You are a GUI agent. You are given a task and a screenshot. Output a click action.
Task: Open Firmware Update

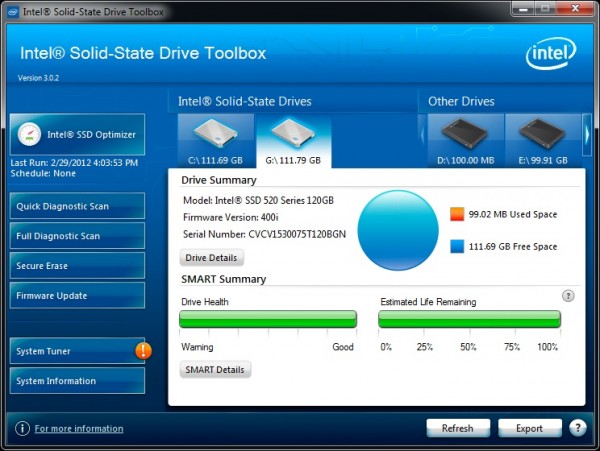[x=77, y=295]
